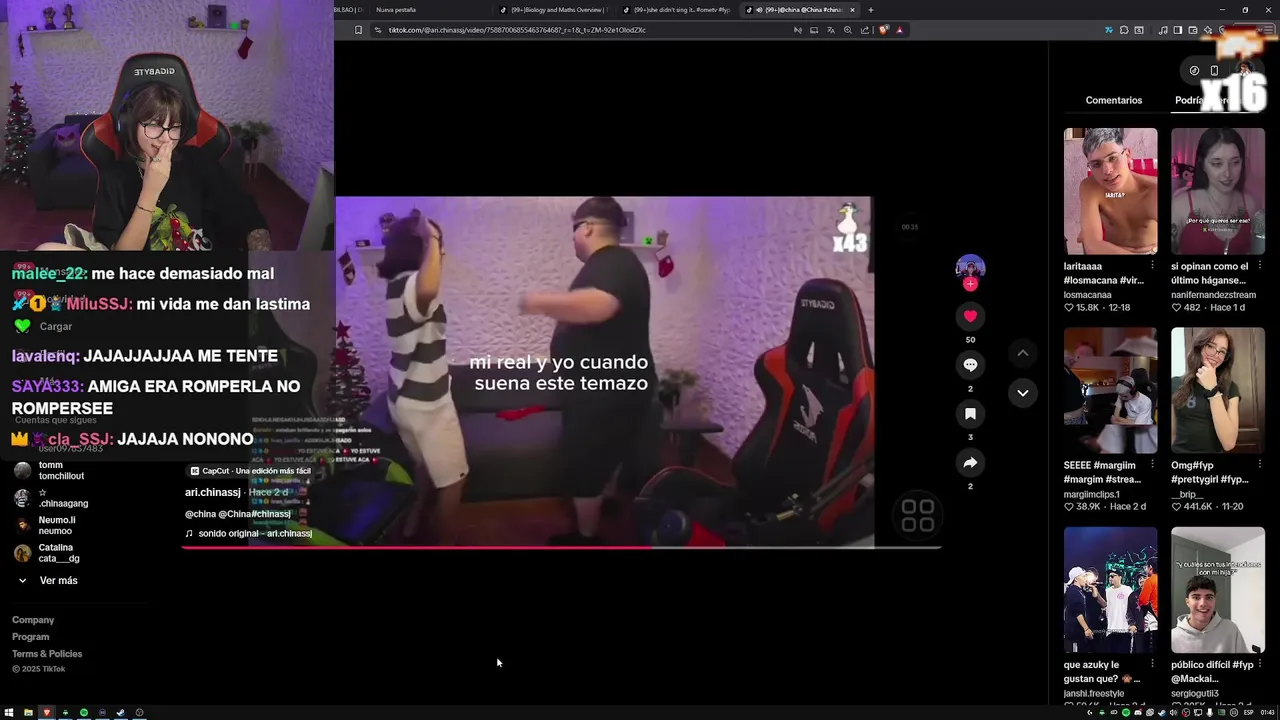Share the video with arrow icon
The image size is (1280, 720).
[x=970, y=463]
